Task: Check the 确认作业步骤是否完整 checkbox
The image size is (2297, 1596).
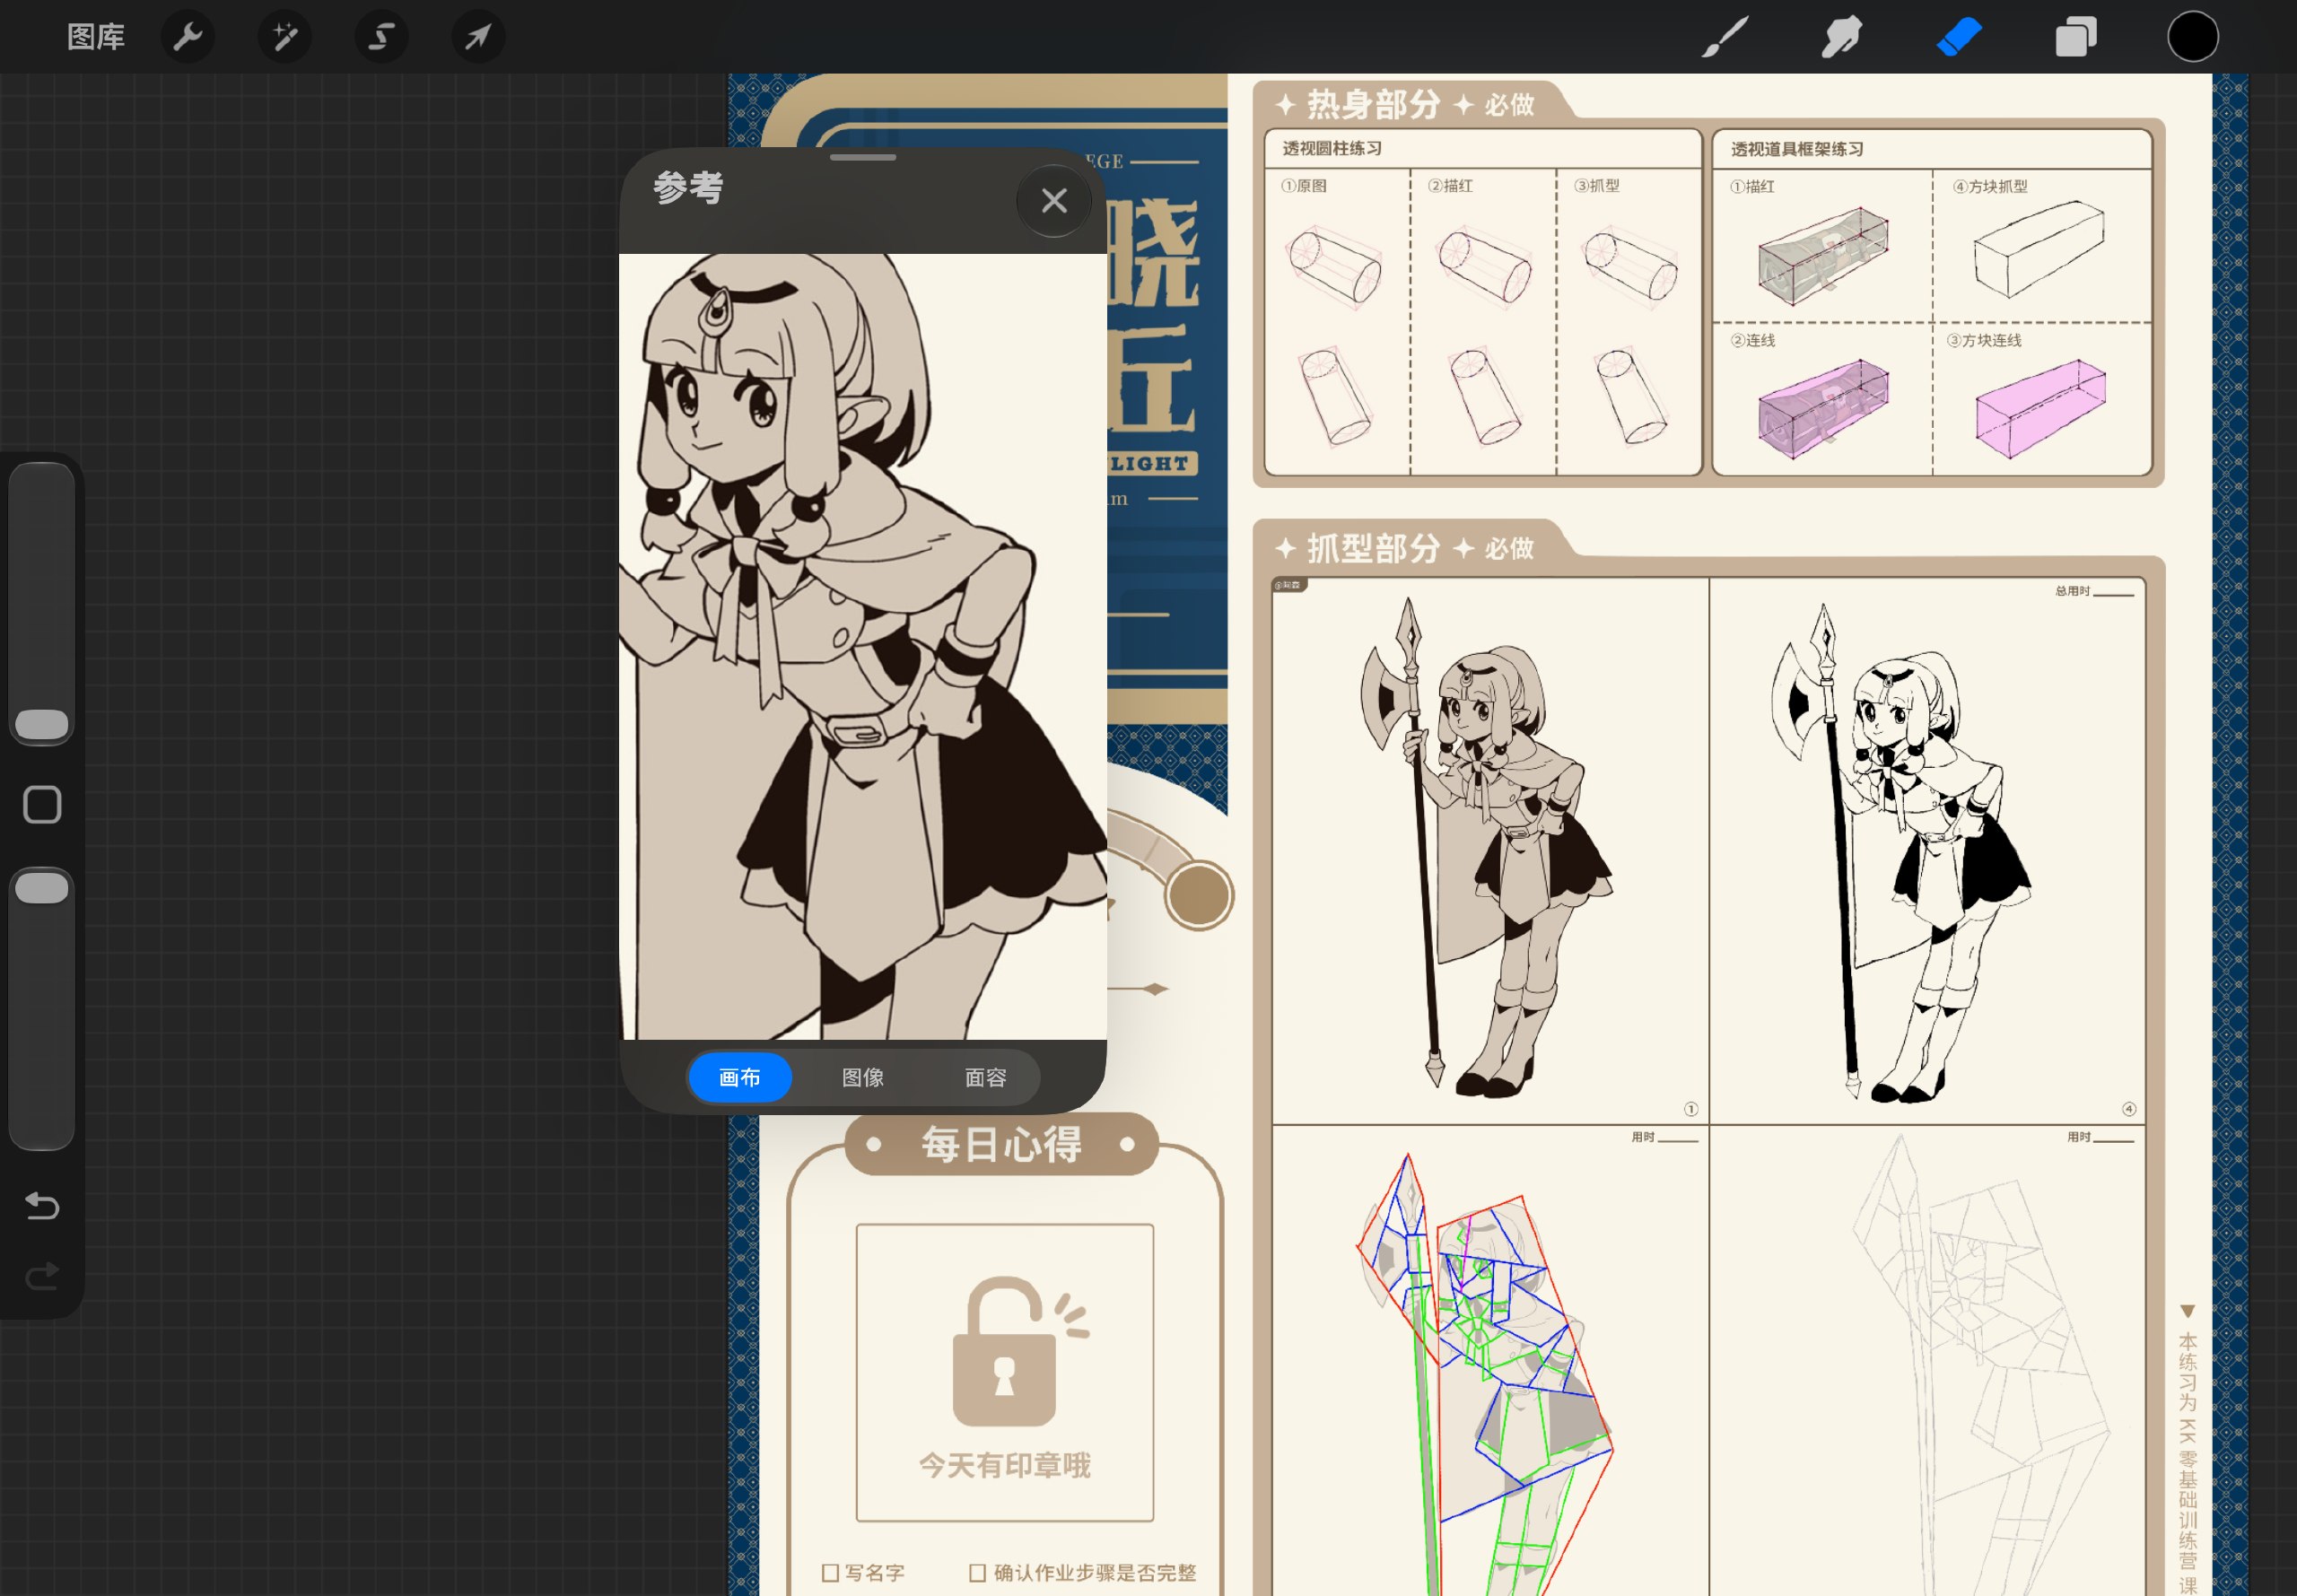Action: click(977, 1573)
